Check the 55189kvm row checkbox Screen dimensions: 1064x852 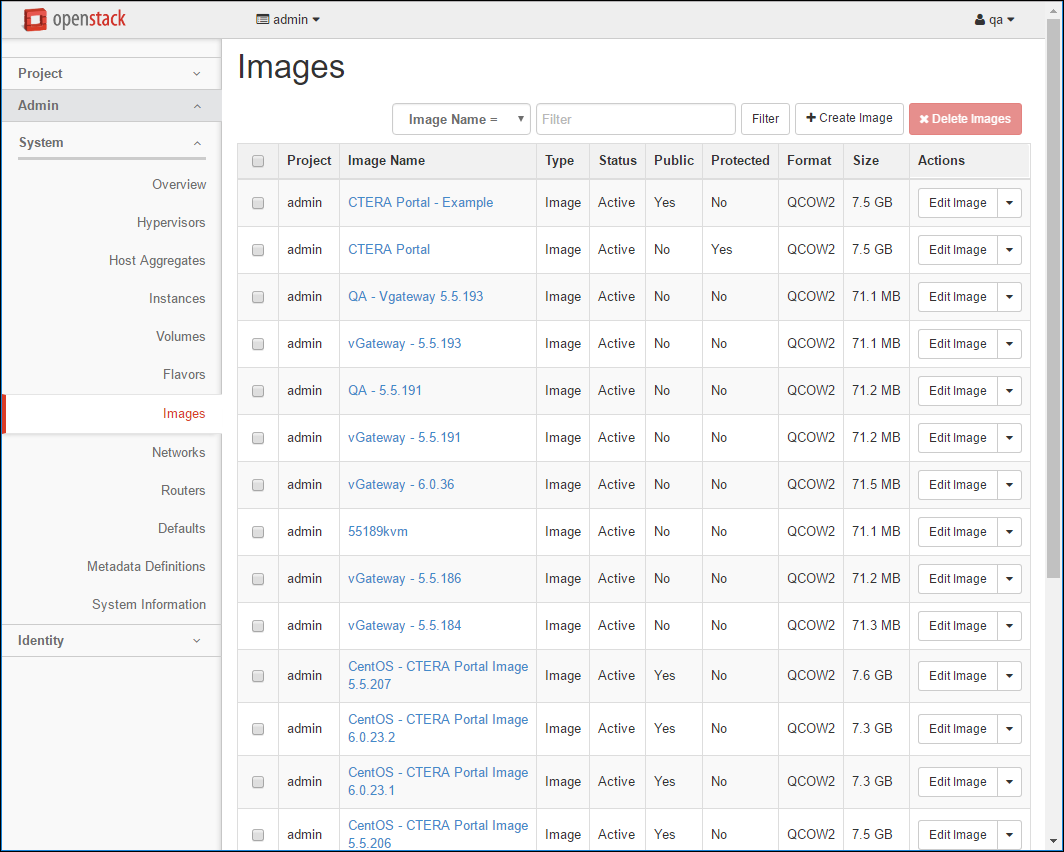coord(258,532)
